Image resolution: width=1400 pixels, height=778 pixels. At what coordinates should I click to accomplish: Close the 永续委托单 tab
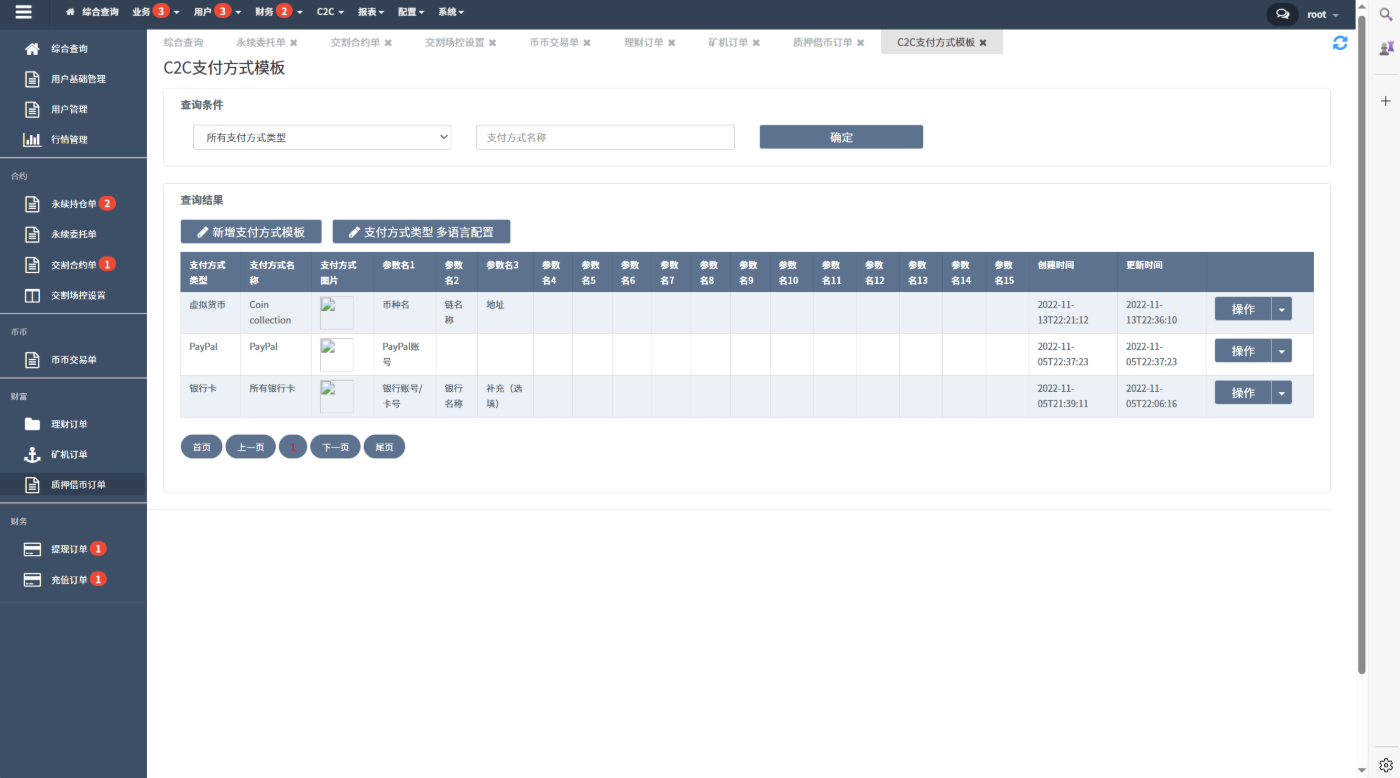tap(294, 43)
